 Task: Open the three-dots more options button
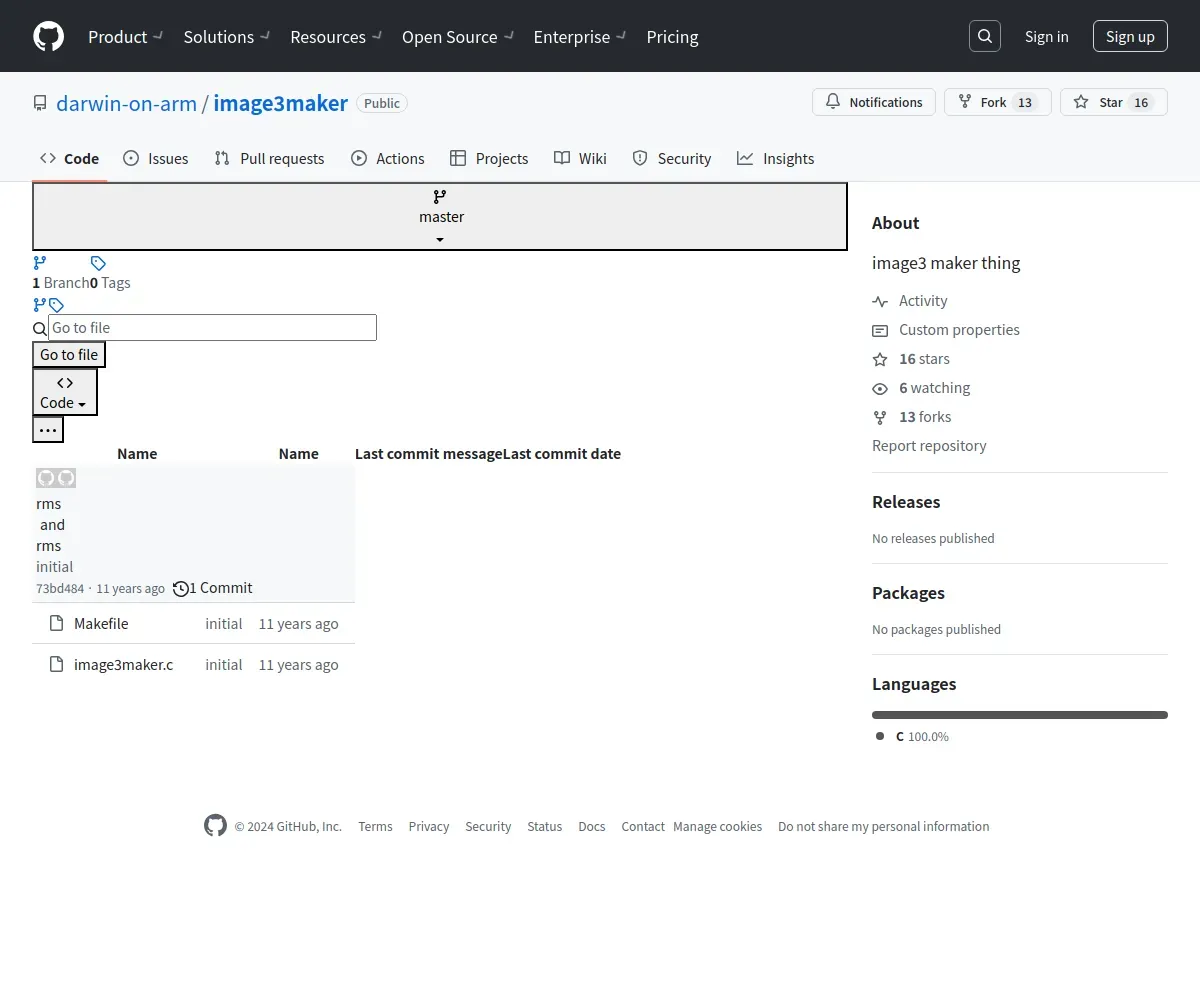pyautogui.click(x=48, y=430)
